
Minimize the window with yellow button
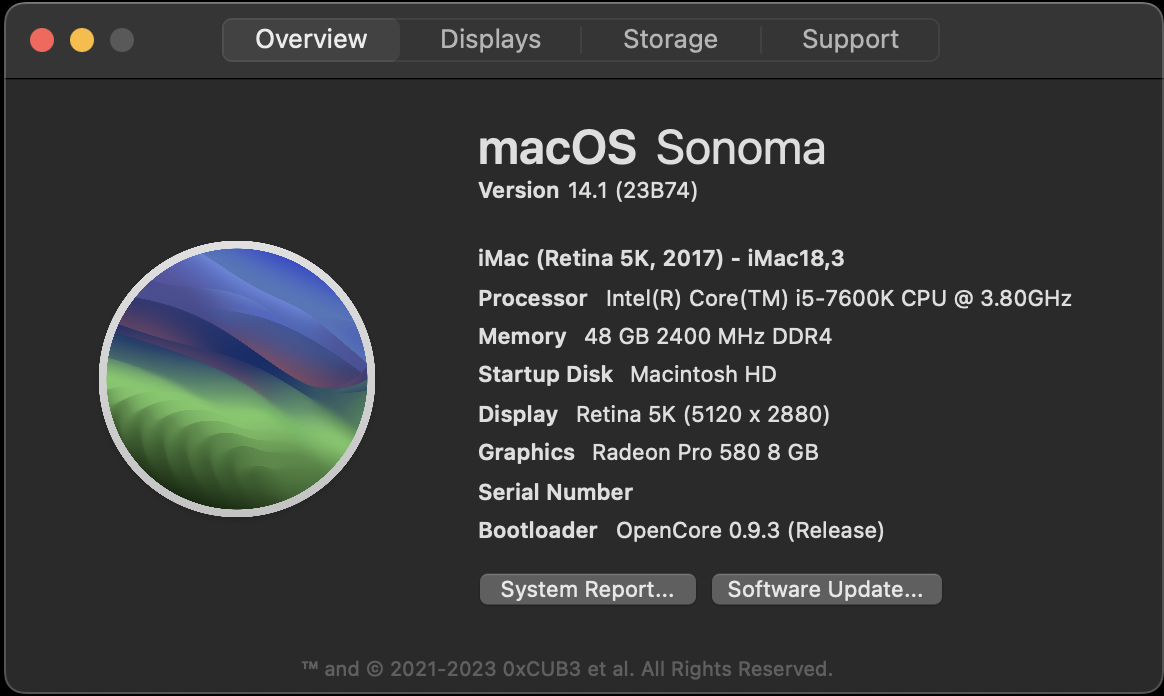82,40
